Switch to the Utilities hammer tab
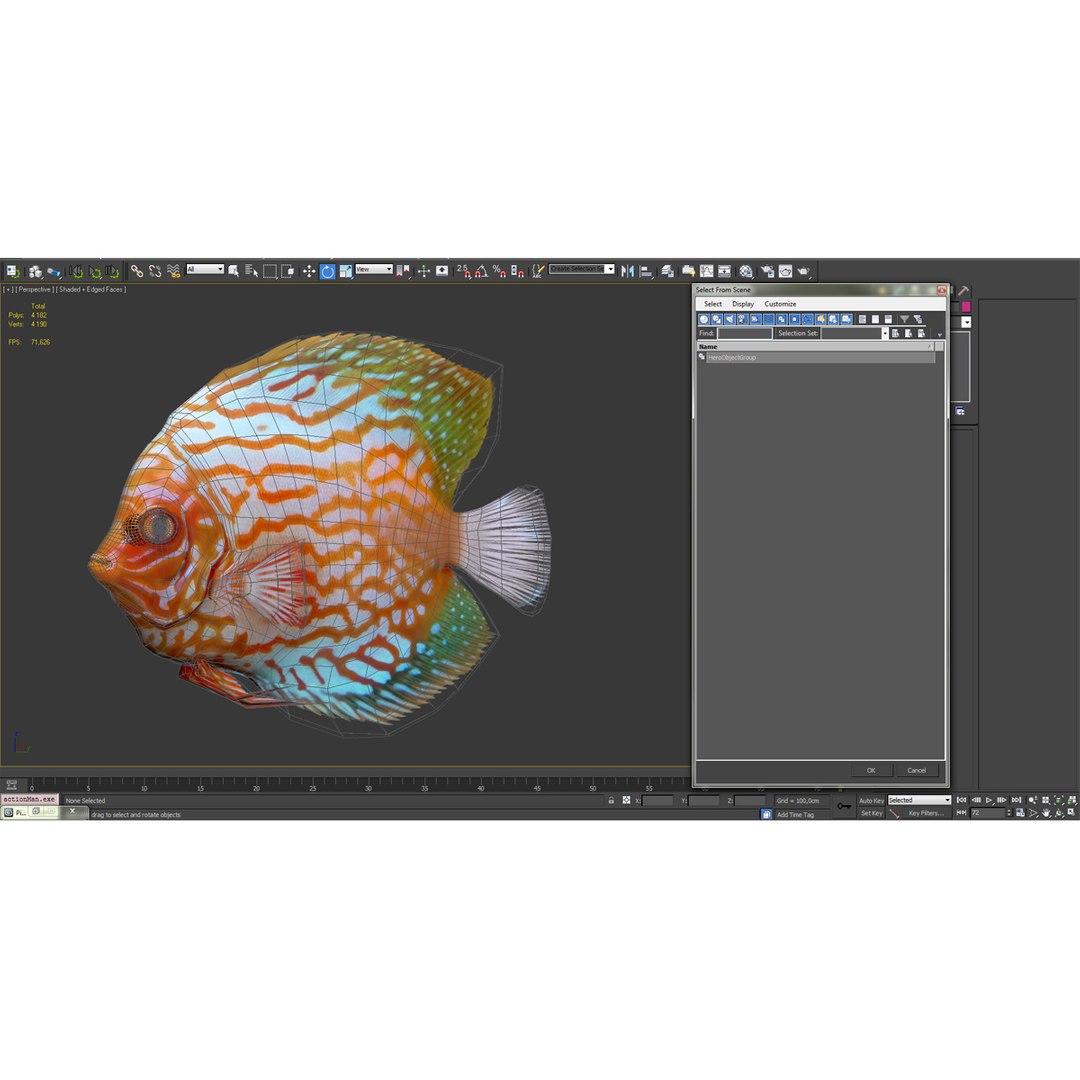Screen dimensions: 1080x1080 click(x=963, y=291)
